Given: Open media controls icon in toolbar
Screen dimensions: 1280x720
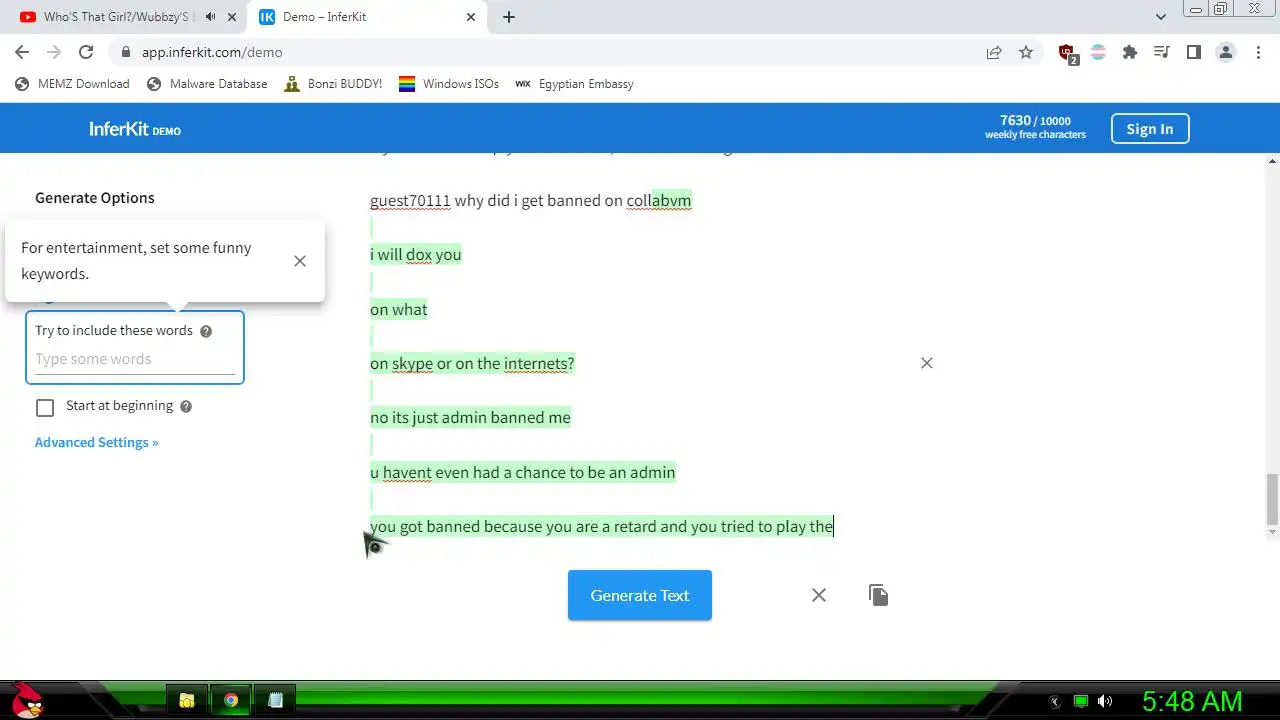Looking at the screenshot, I should pos(1161,52).
